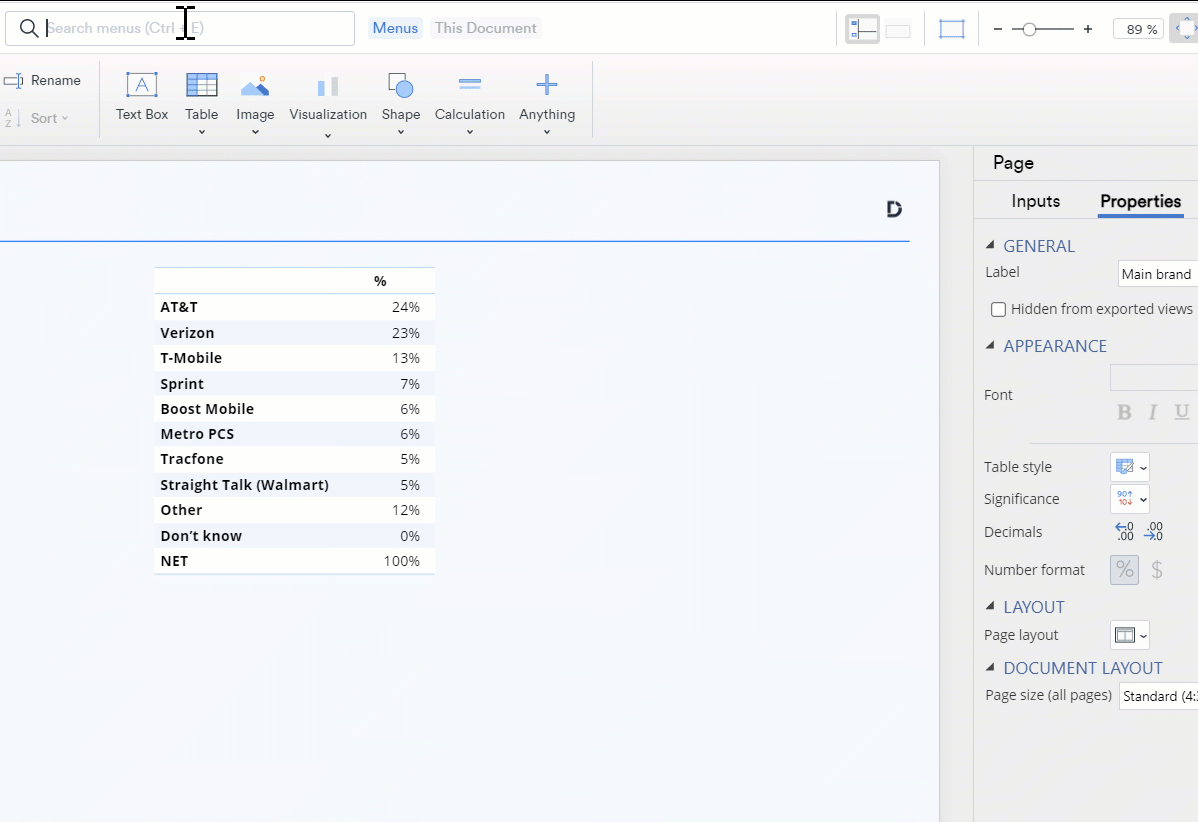Screen dimensions: 1198x822
Task: Select the AT&T row label
Action: point(179,307)
